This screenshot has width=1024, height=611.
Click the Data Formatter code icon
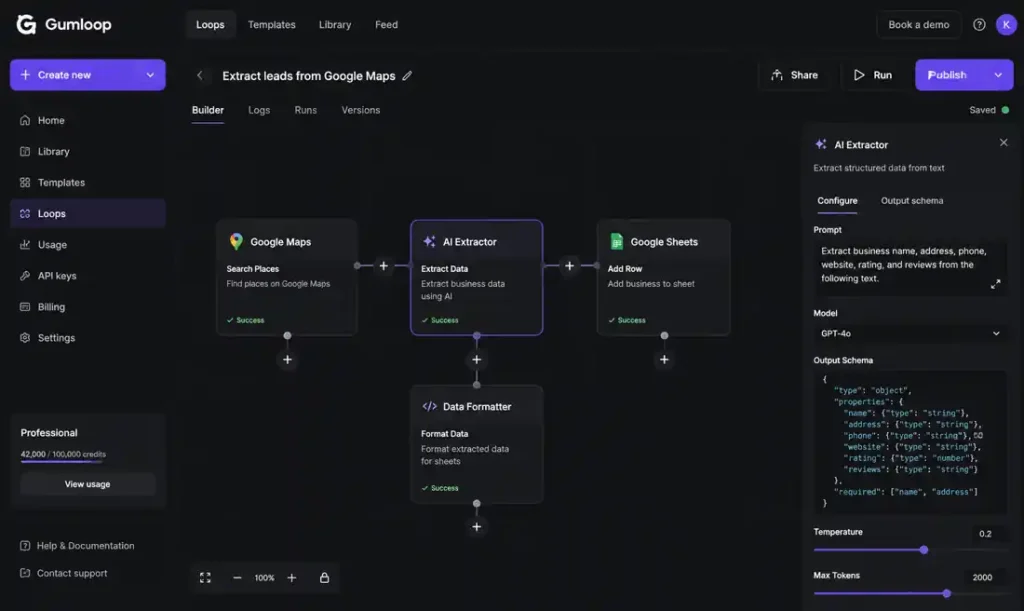tap(429, 406)
